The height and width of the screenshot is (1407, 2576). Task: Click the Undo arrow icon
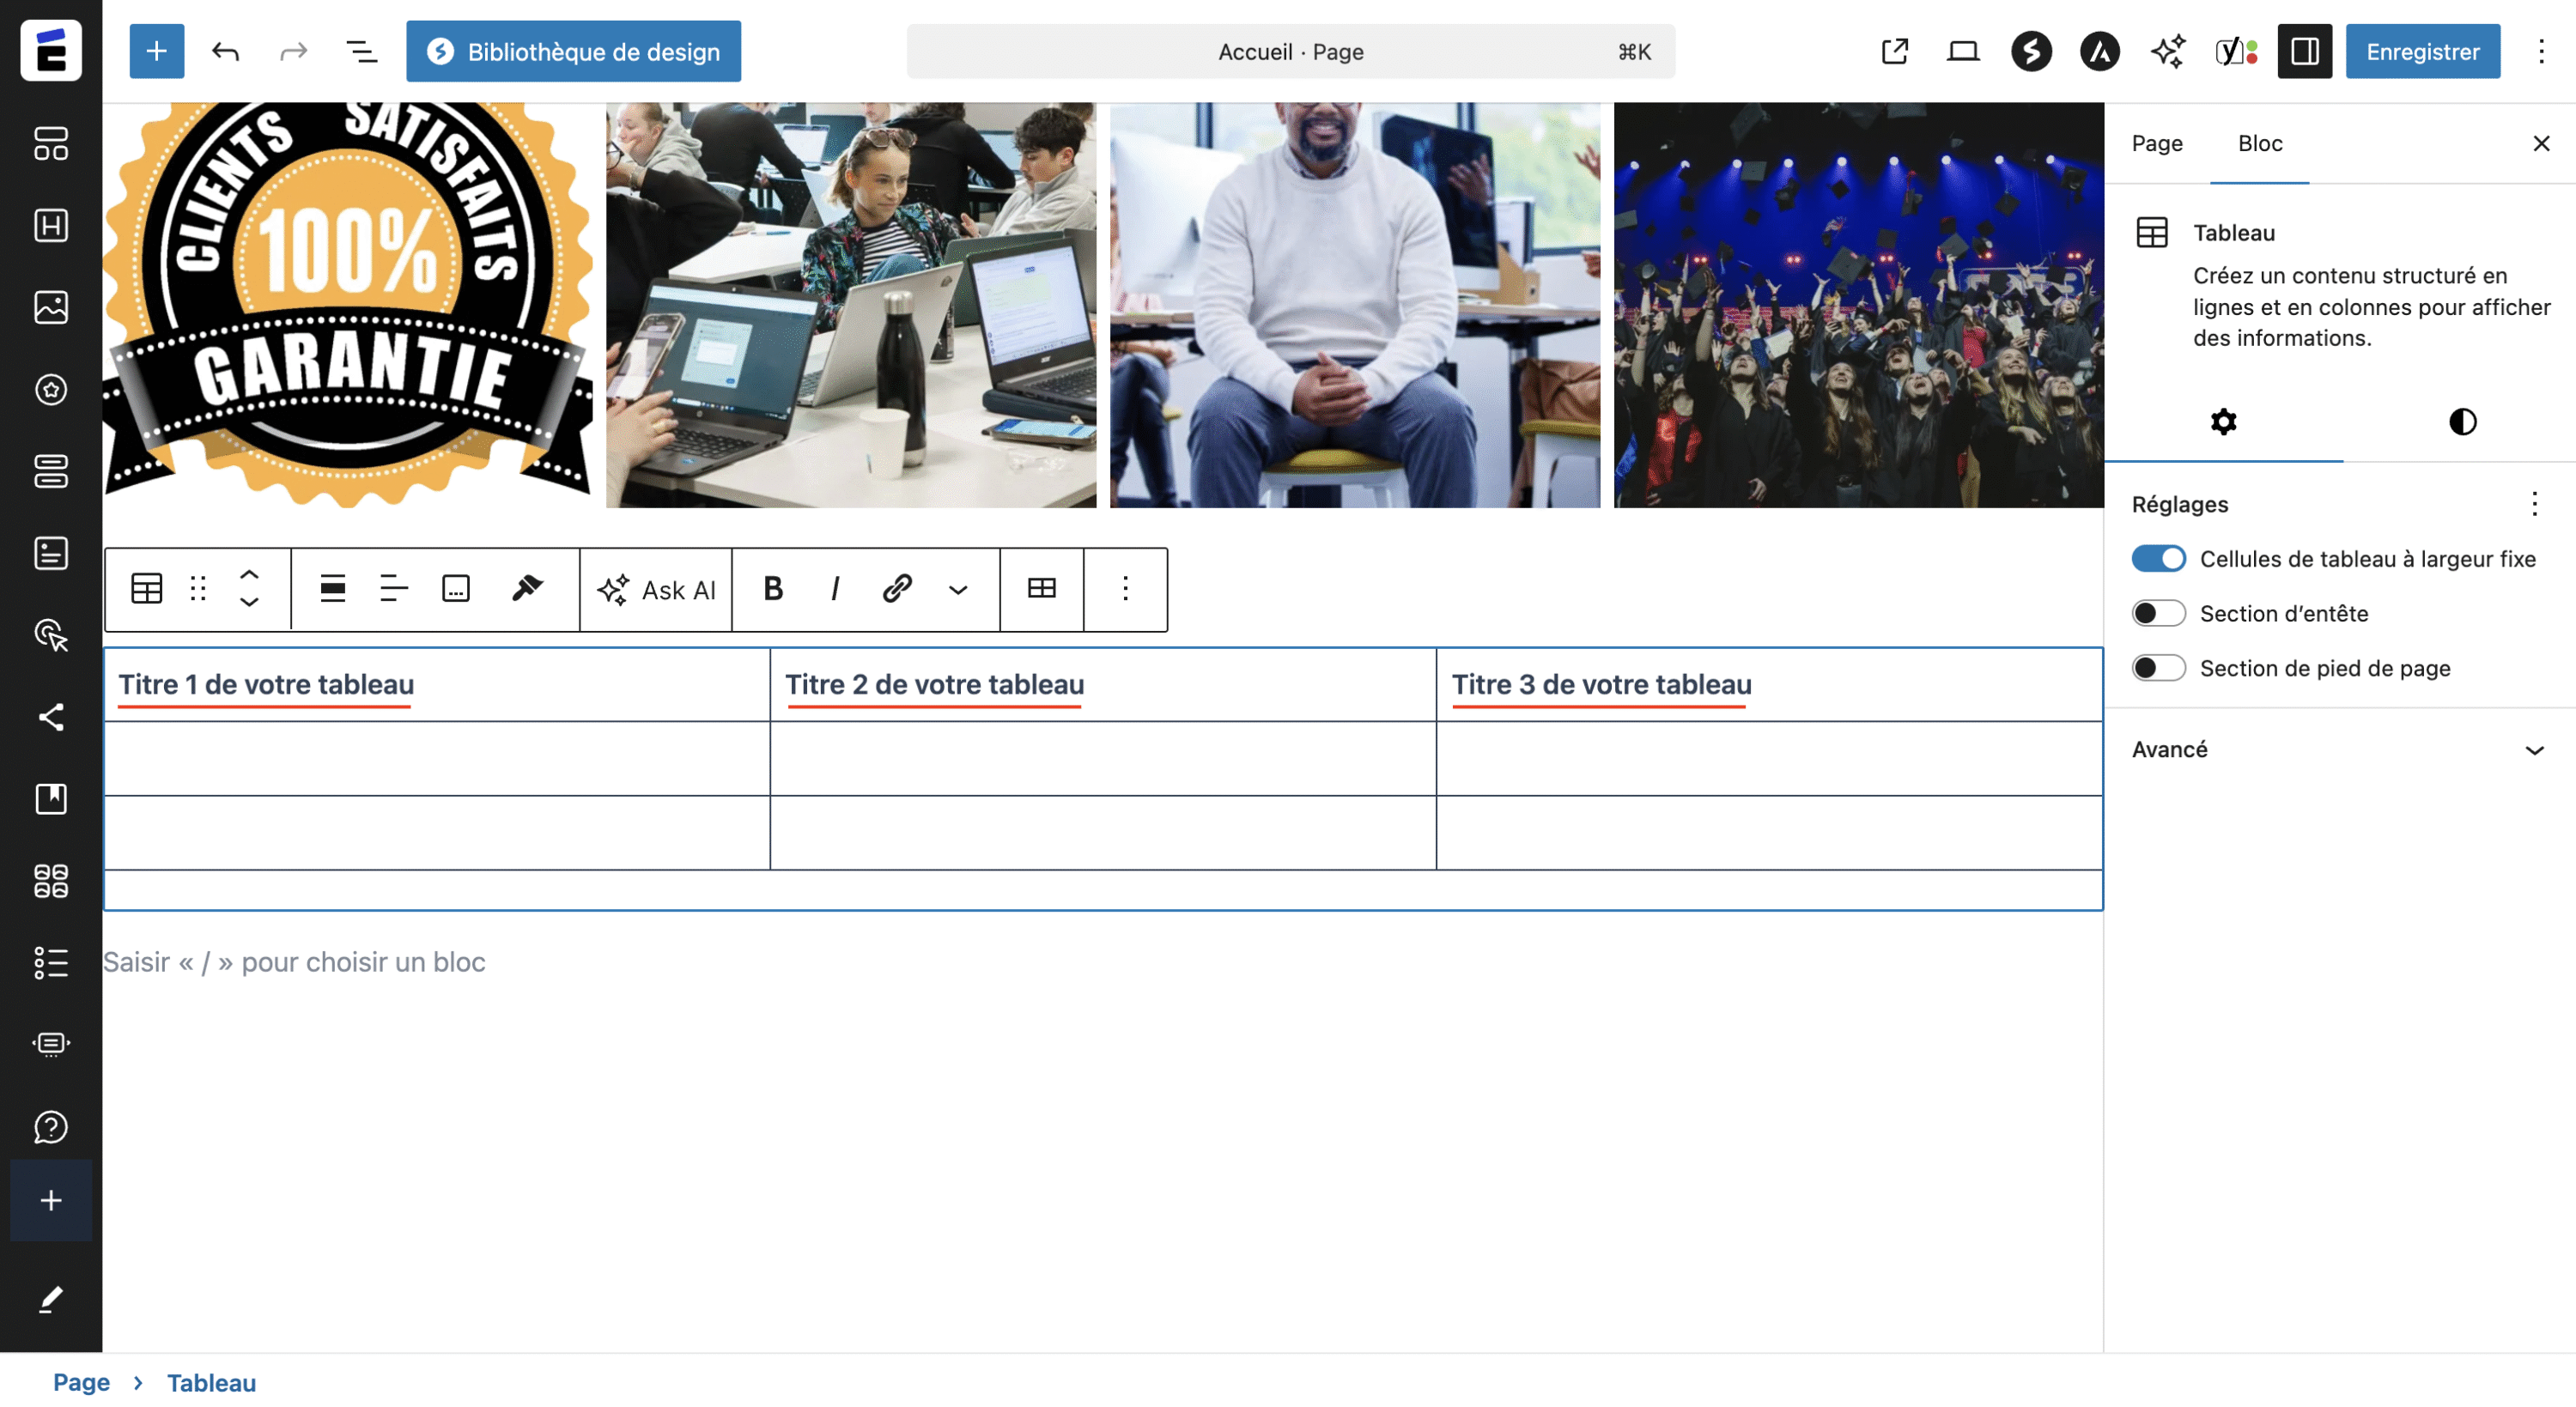click(x=225, y=51)
